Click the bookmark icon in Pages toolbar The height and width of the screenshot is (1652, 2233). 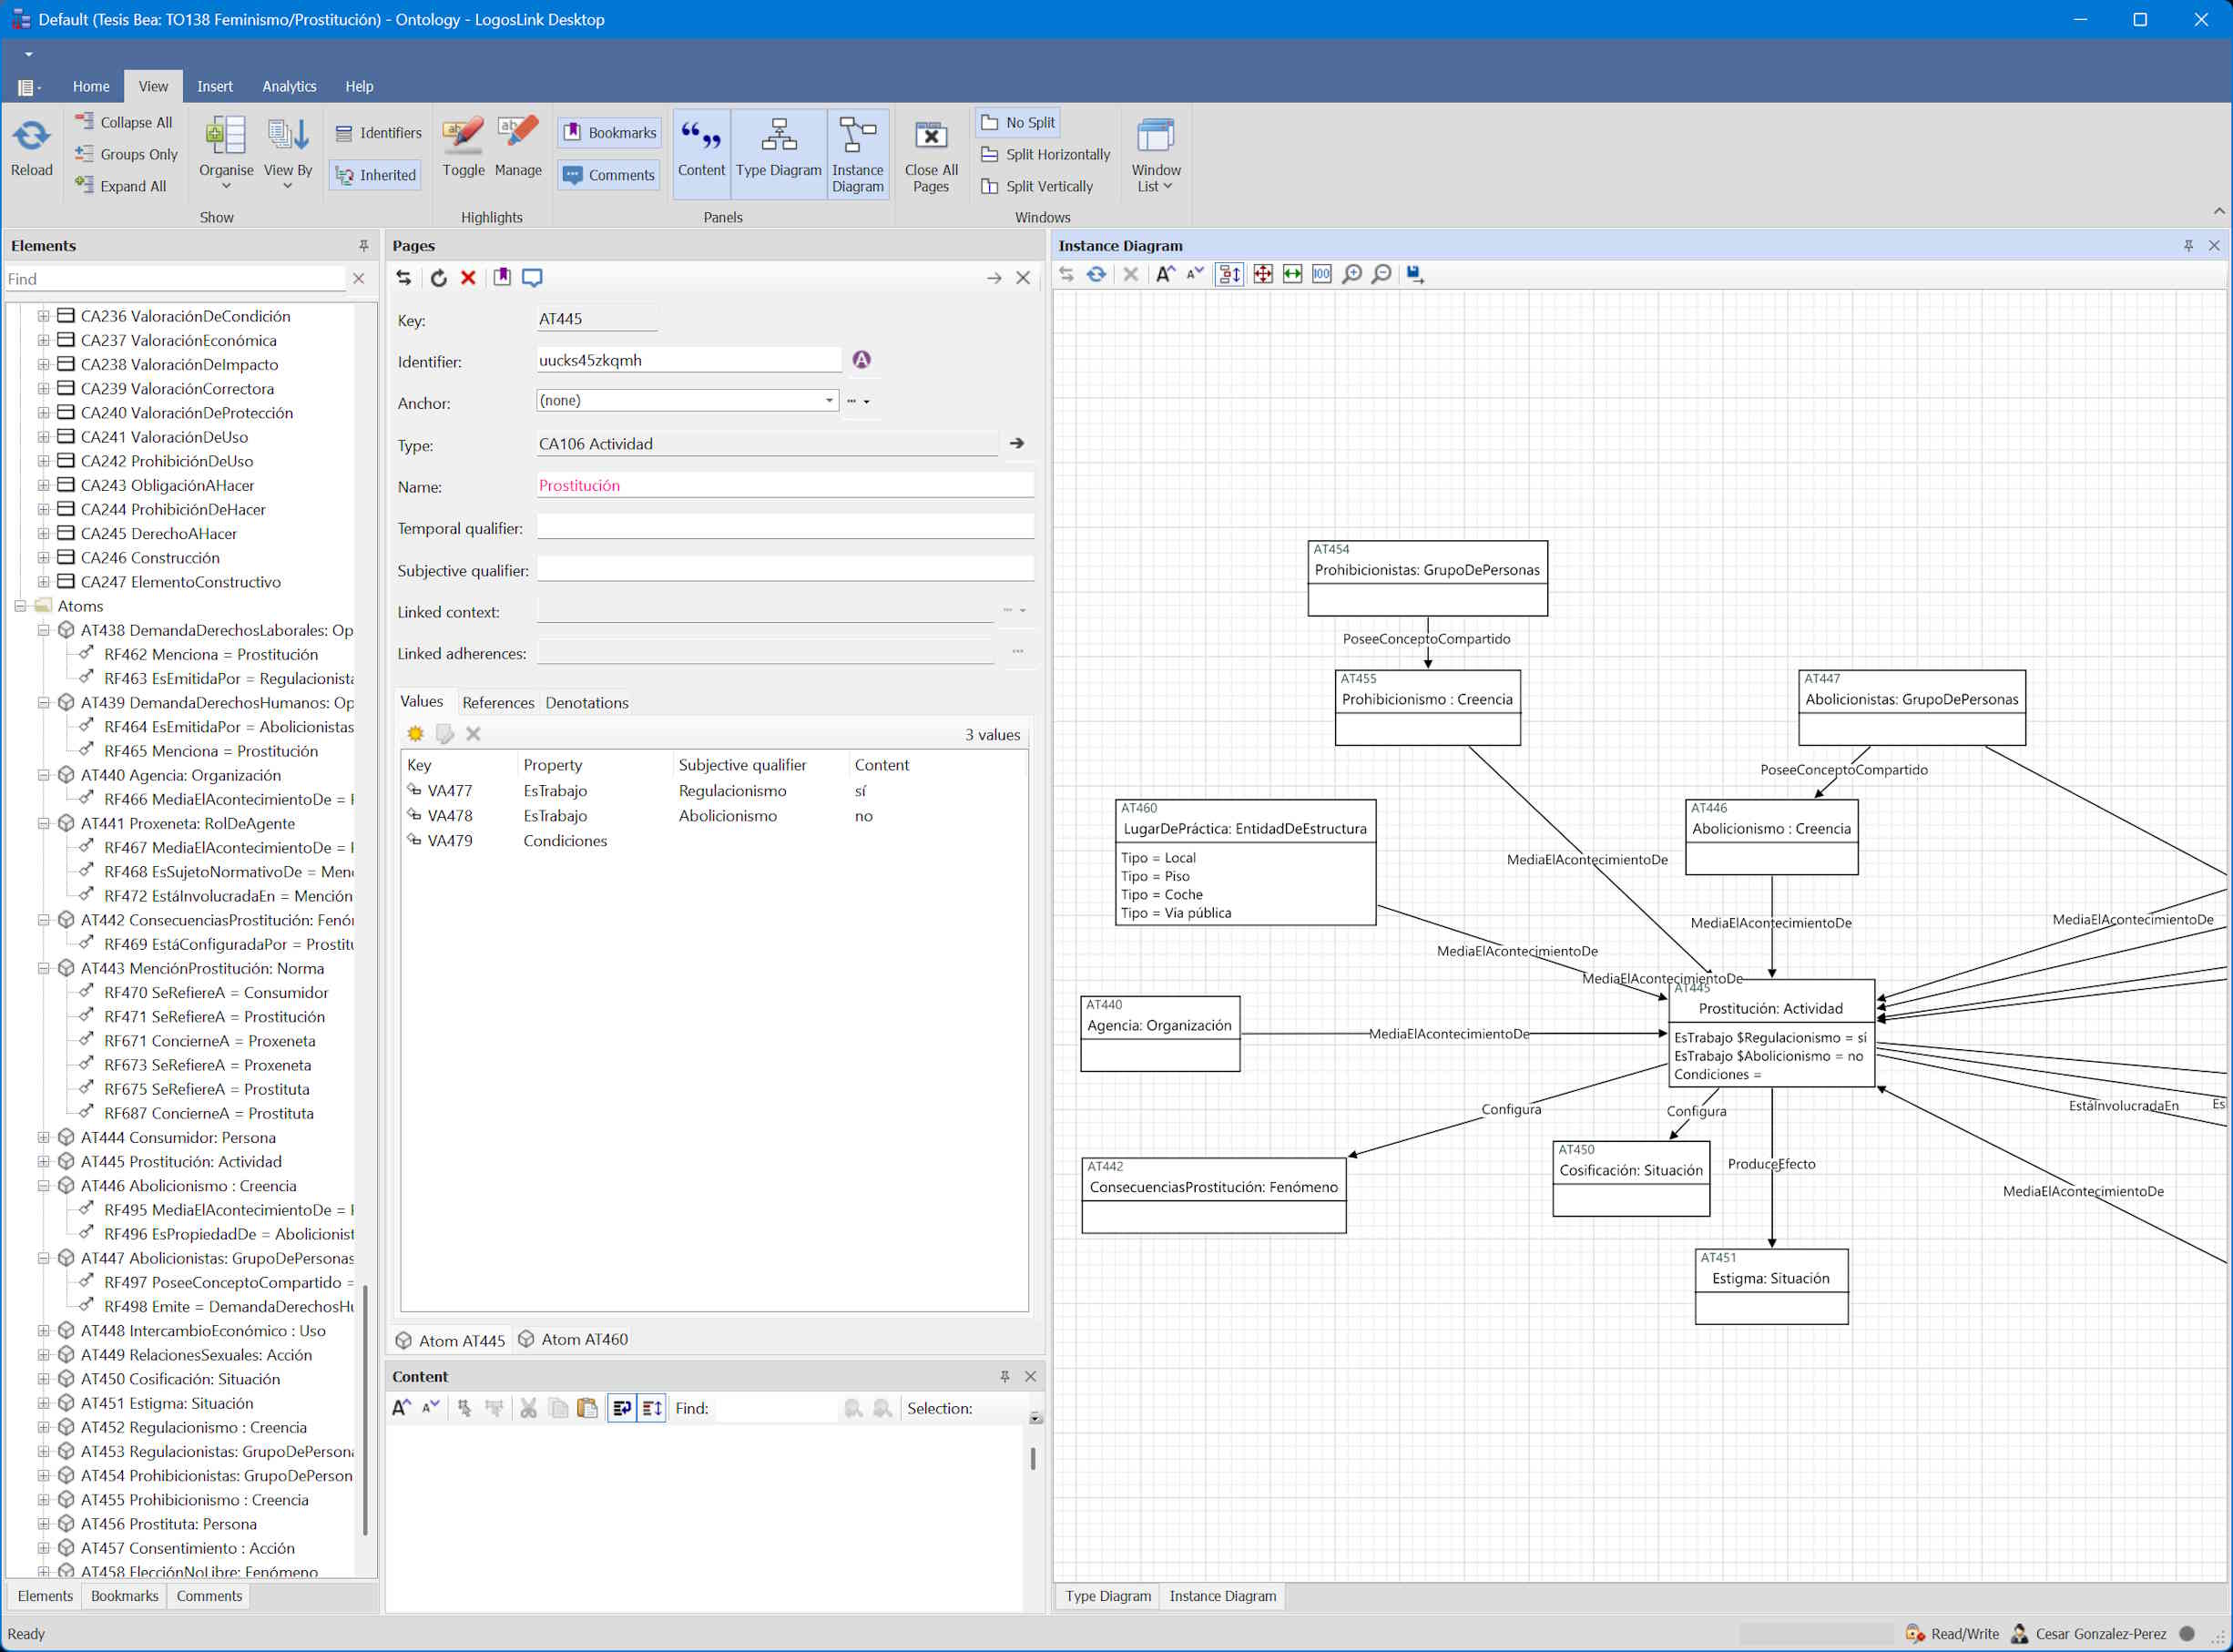coord(502,278)
